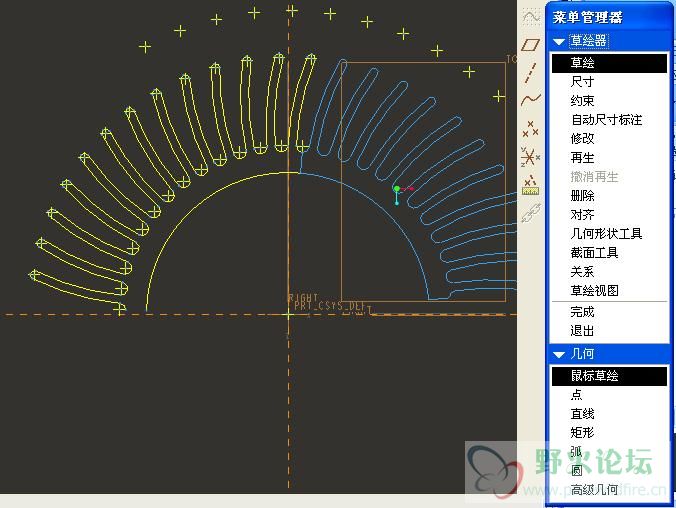Choose 直线 line geometry

click(609, 414)
